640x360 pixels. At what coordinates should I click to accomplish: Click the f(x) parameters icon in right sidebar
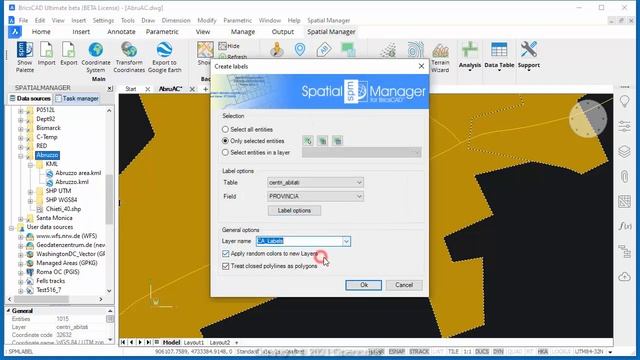pos(624,226)
